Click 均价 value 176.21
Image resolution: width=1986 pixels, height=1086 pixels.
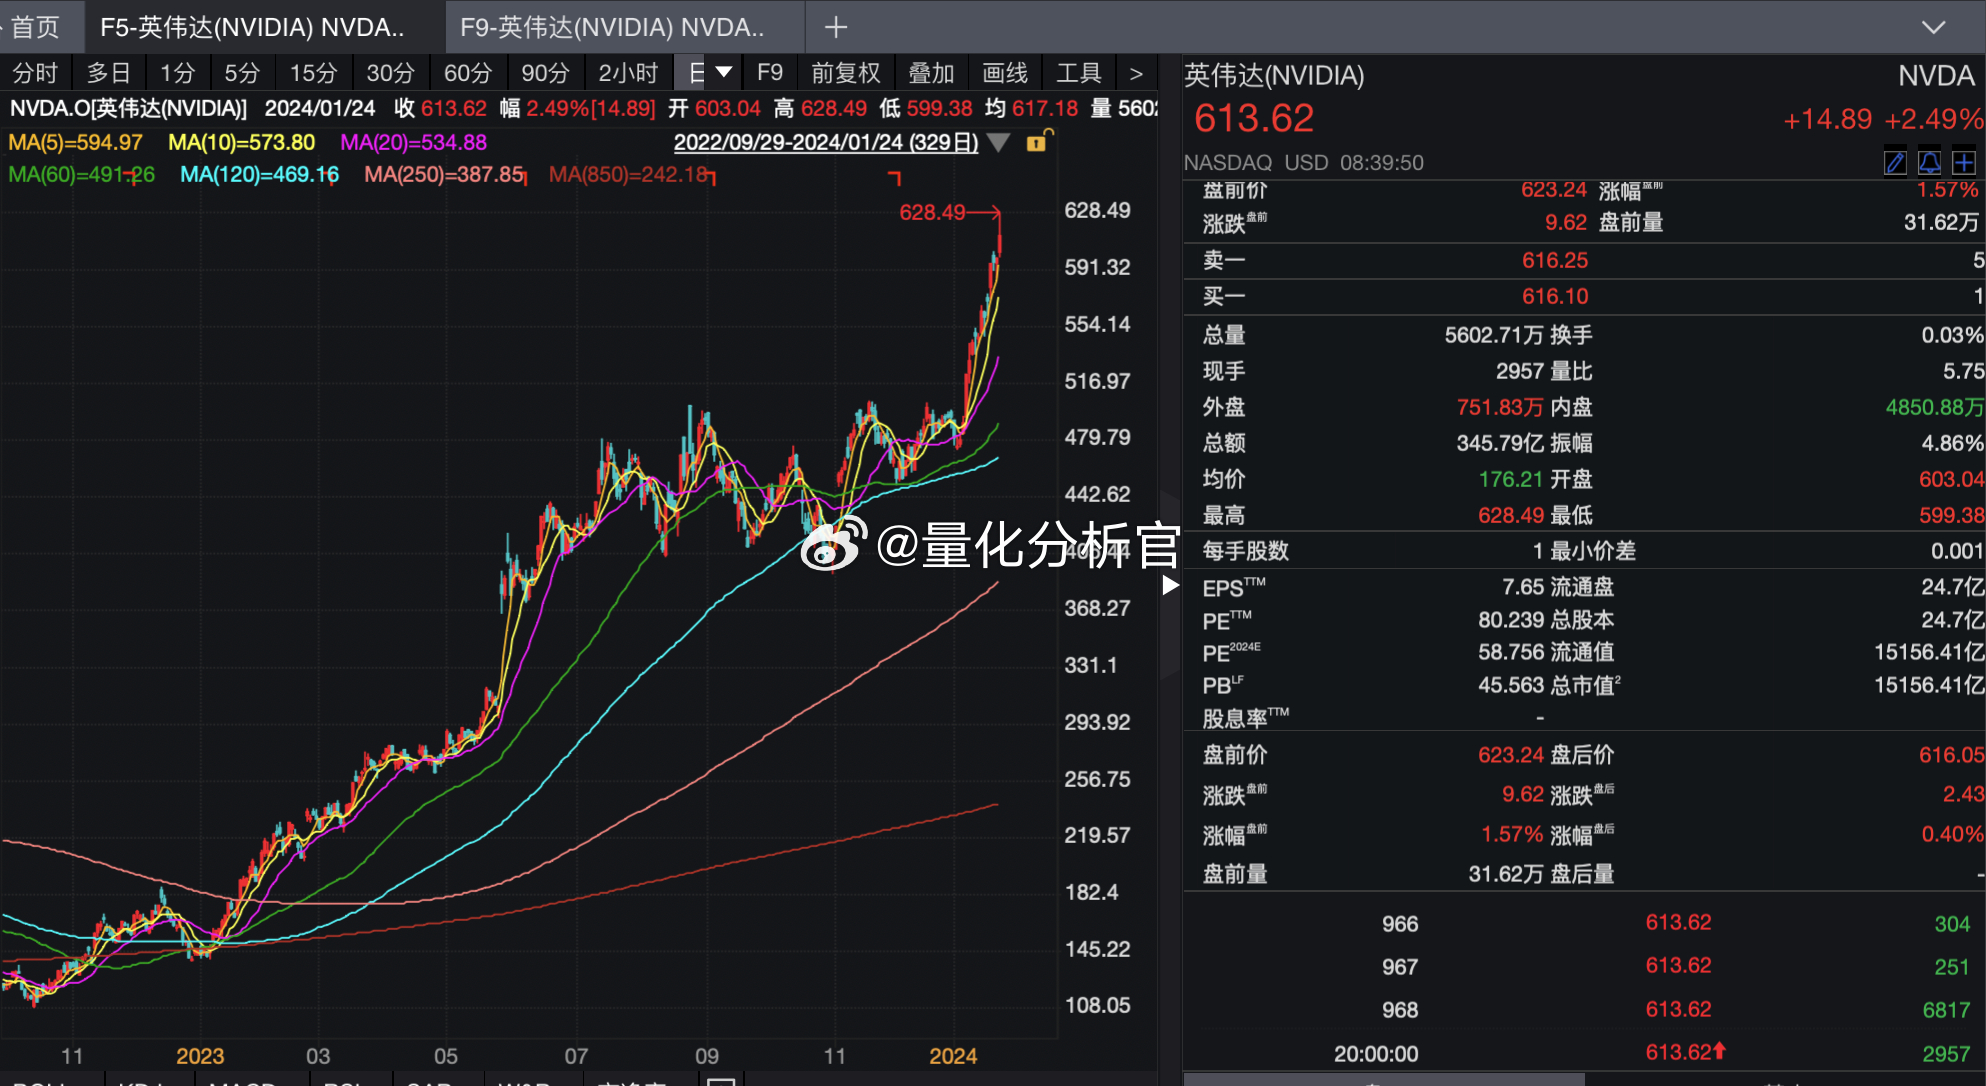[x=1511, y=479]
